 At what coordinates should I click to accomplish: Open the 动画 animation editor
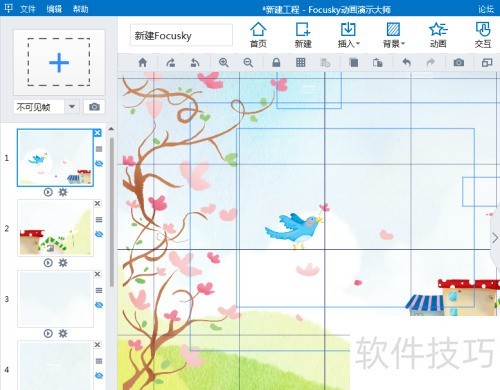tap(438, 35)
